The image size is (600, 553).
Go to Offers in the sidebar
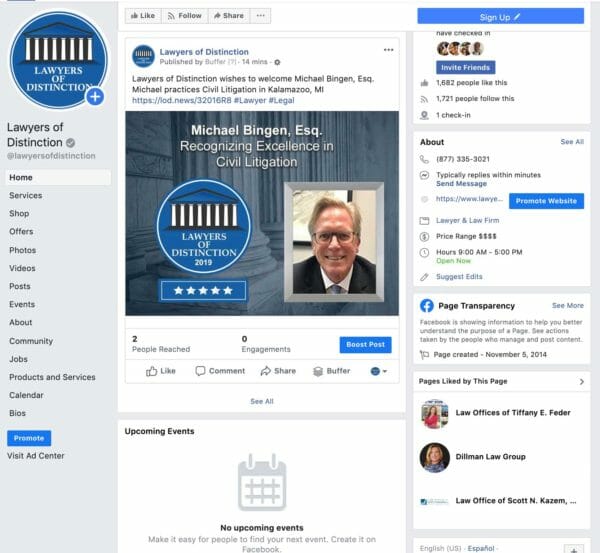coord(21,232)
